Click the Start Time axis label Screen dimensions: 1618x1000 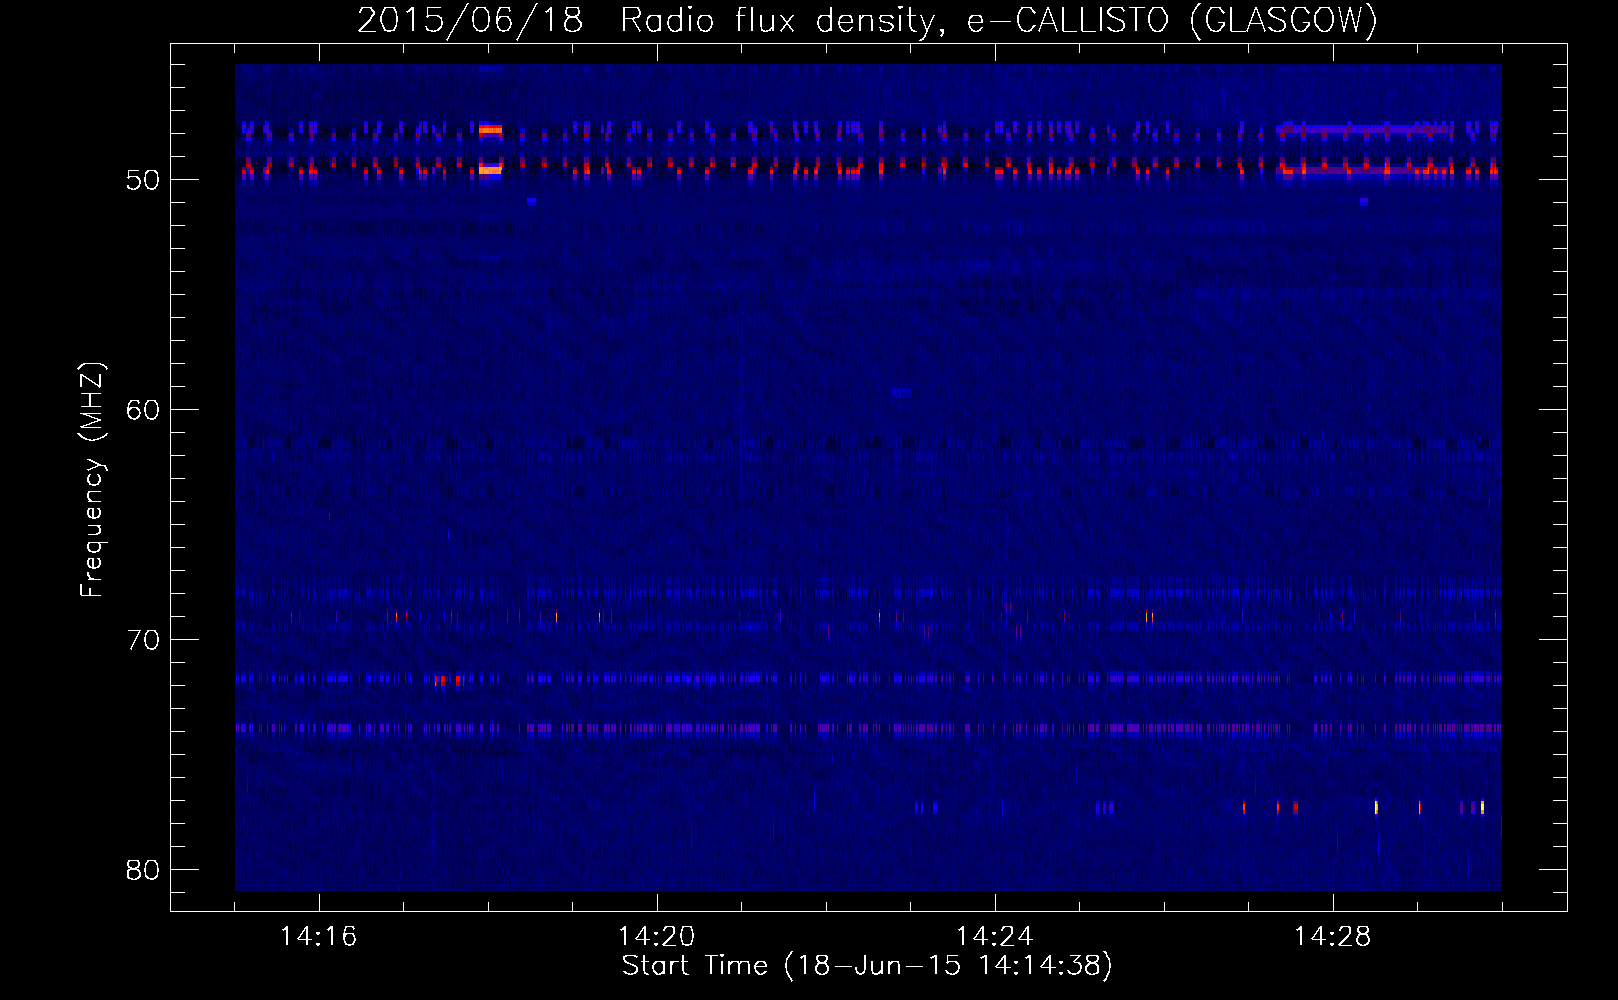[x=867, y=966]
